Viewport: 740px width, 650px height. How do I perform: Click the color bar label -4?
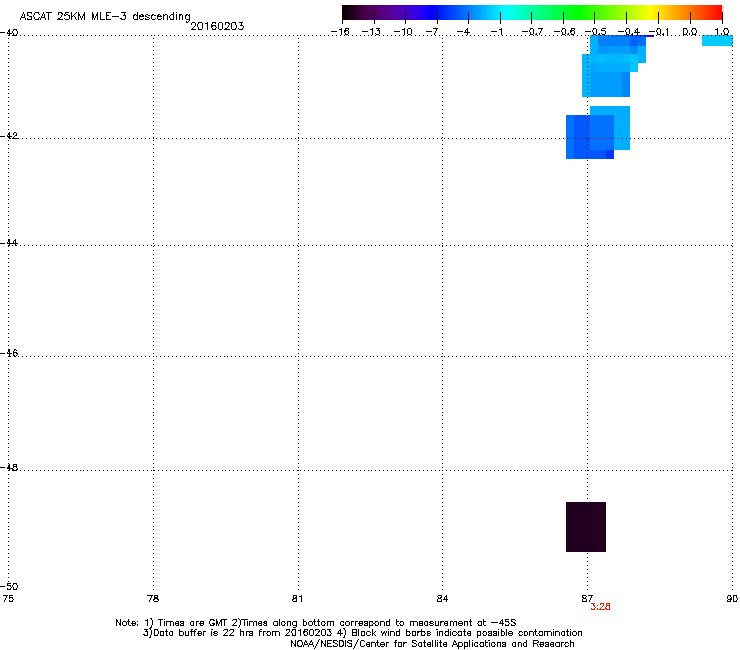[x=463, y=32]
